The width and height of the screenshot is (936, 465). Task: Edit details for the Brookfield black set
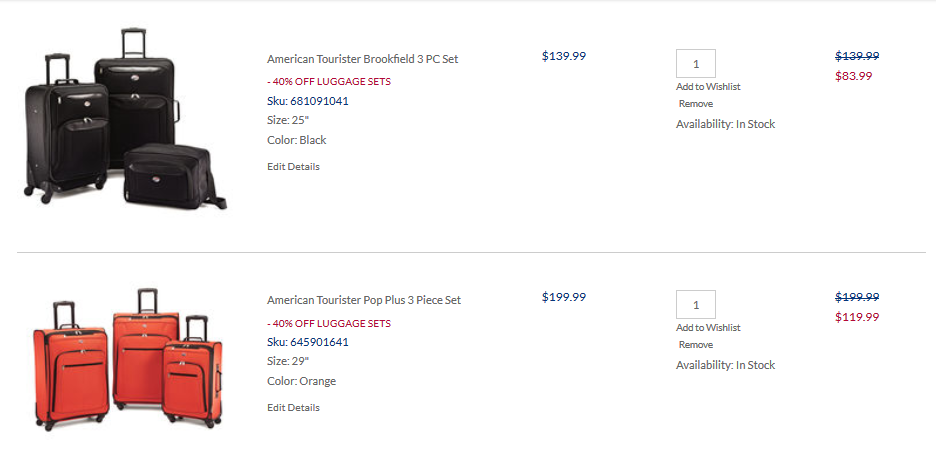(x=293, y=167)
